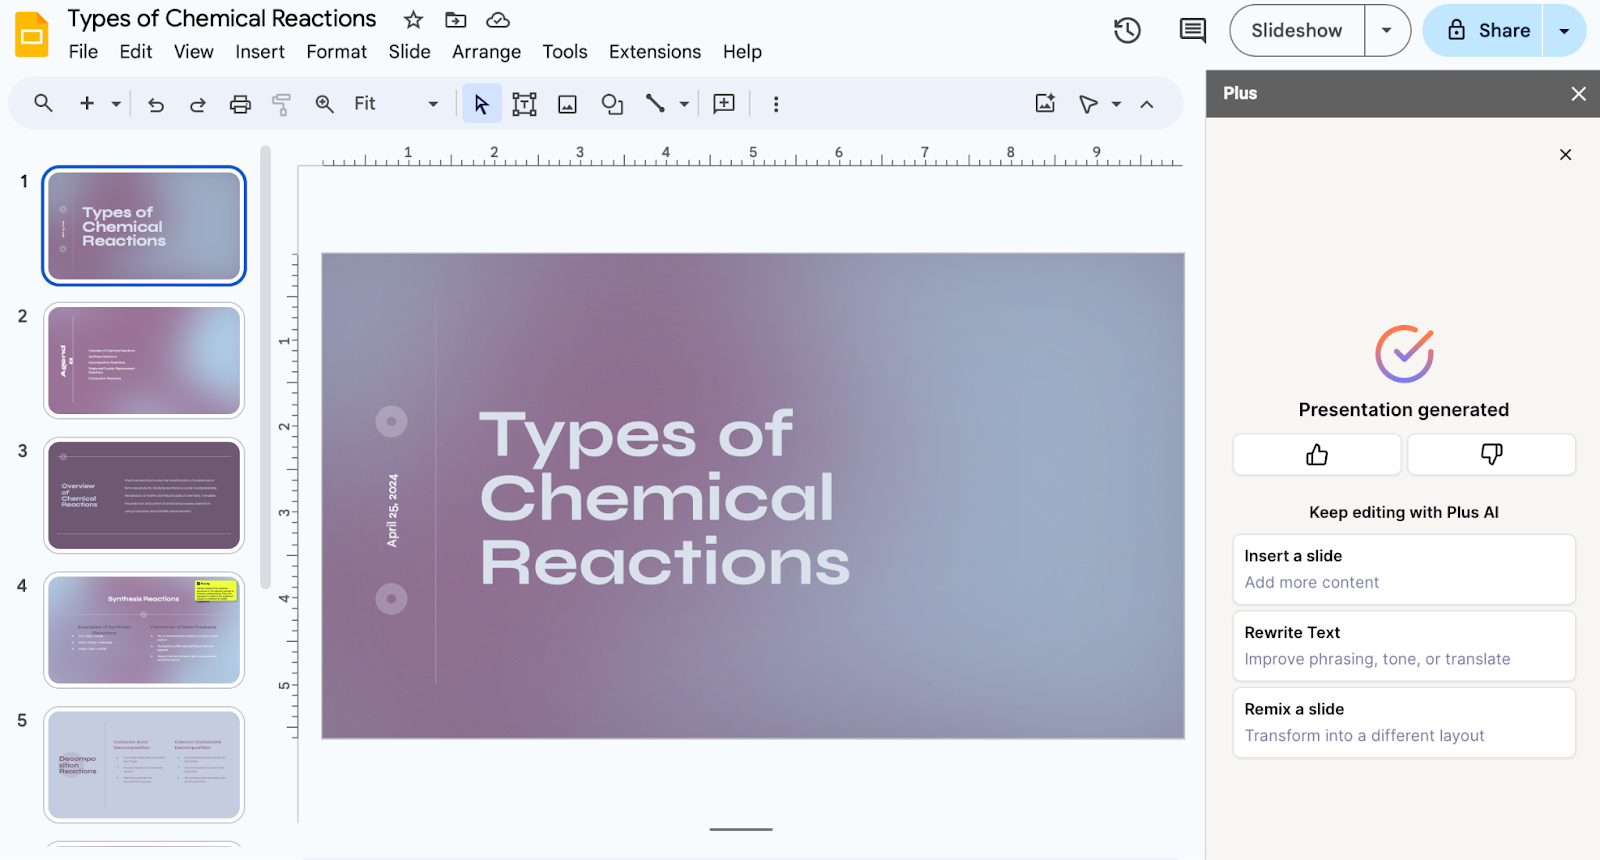Image resolution: width=1600 pixels, height=860 pixels.
Task: Open the Slide menu
Action: click(x=409, y=52)
